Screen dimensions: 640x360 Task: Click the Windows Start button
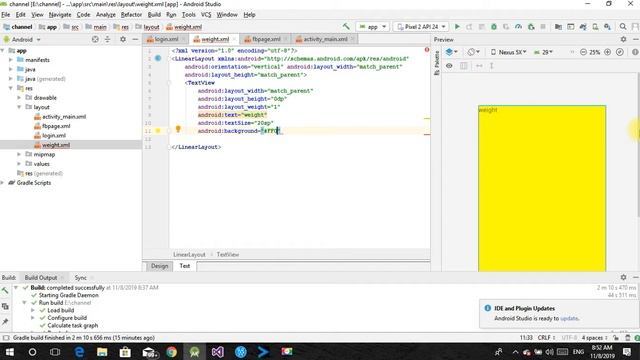pyautogui.click(x=9, y=351)
